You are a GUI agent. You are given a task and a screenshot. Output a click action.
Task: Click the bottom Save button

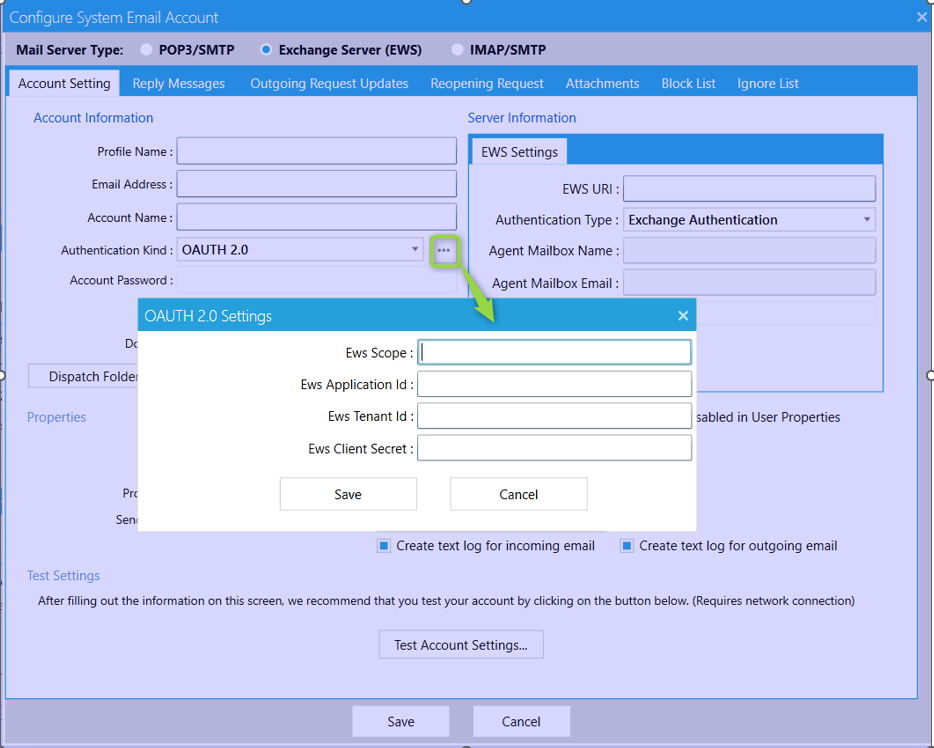[401, 722]
